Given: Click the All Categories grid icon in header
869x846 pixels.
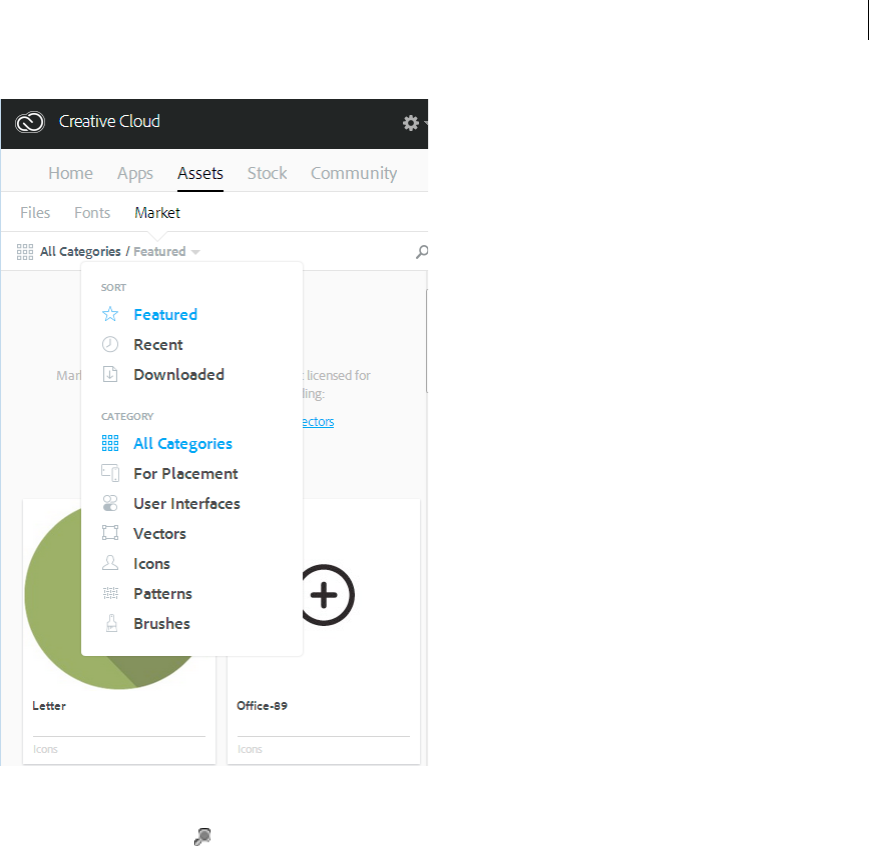Looking at the screenshot, I should pyautogui.click(x=25, y=252).
